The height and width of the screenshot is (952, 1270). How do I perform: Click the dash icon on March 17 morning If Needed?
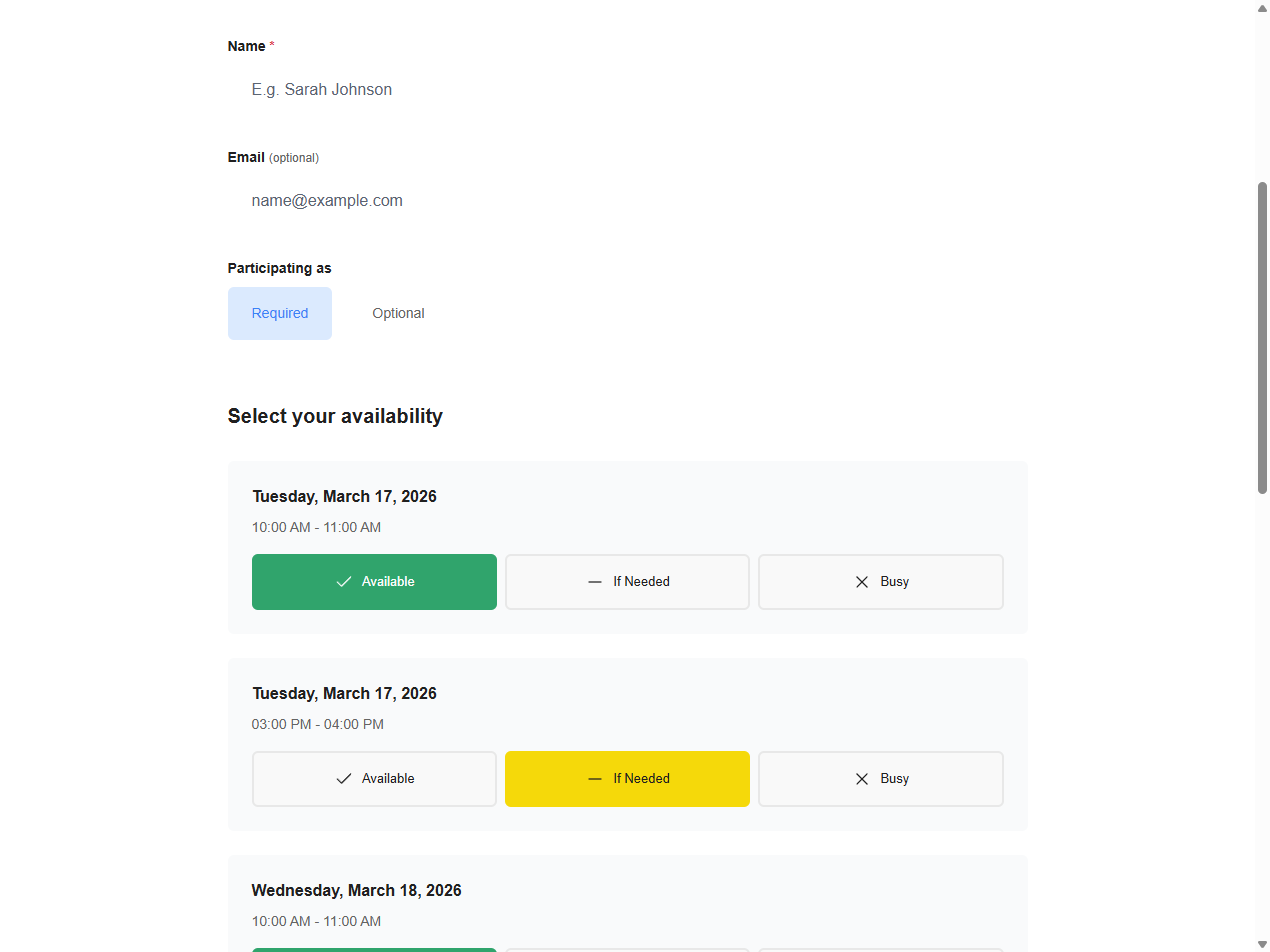[x=594, y=581]
